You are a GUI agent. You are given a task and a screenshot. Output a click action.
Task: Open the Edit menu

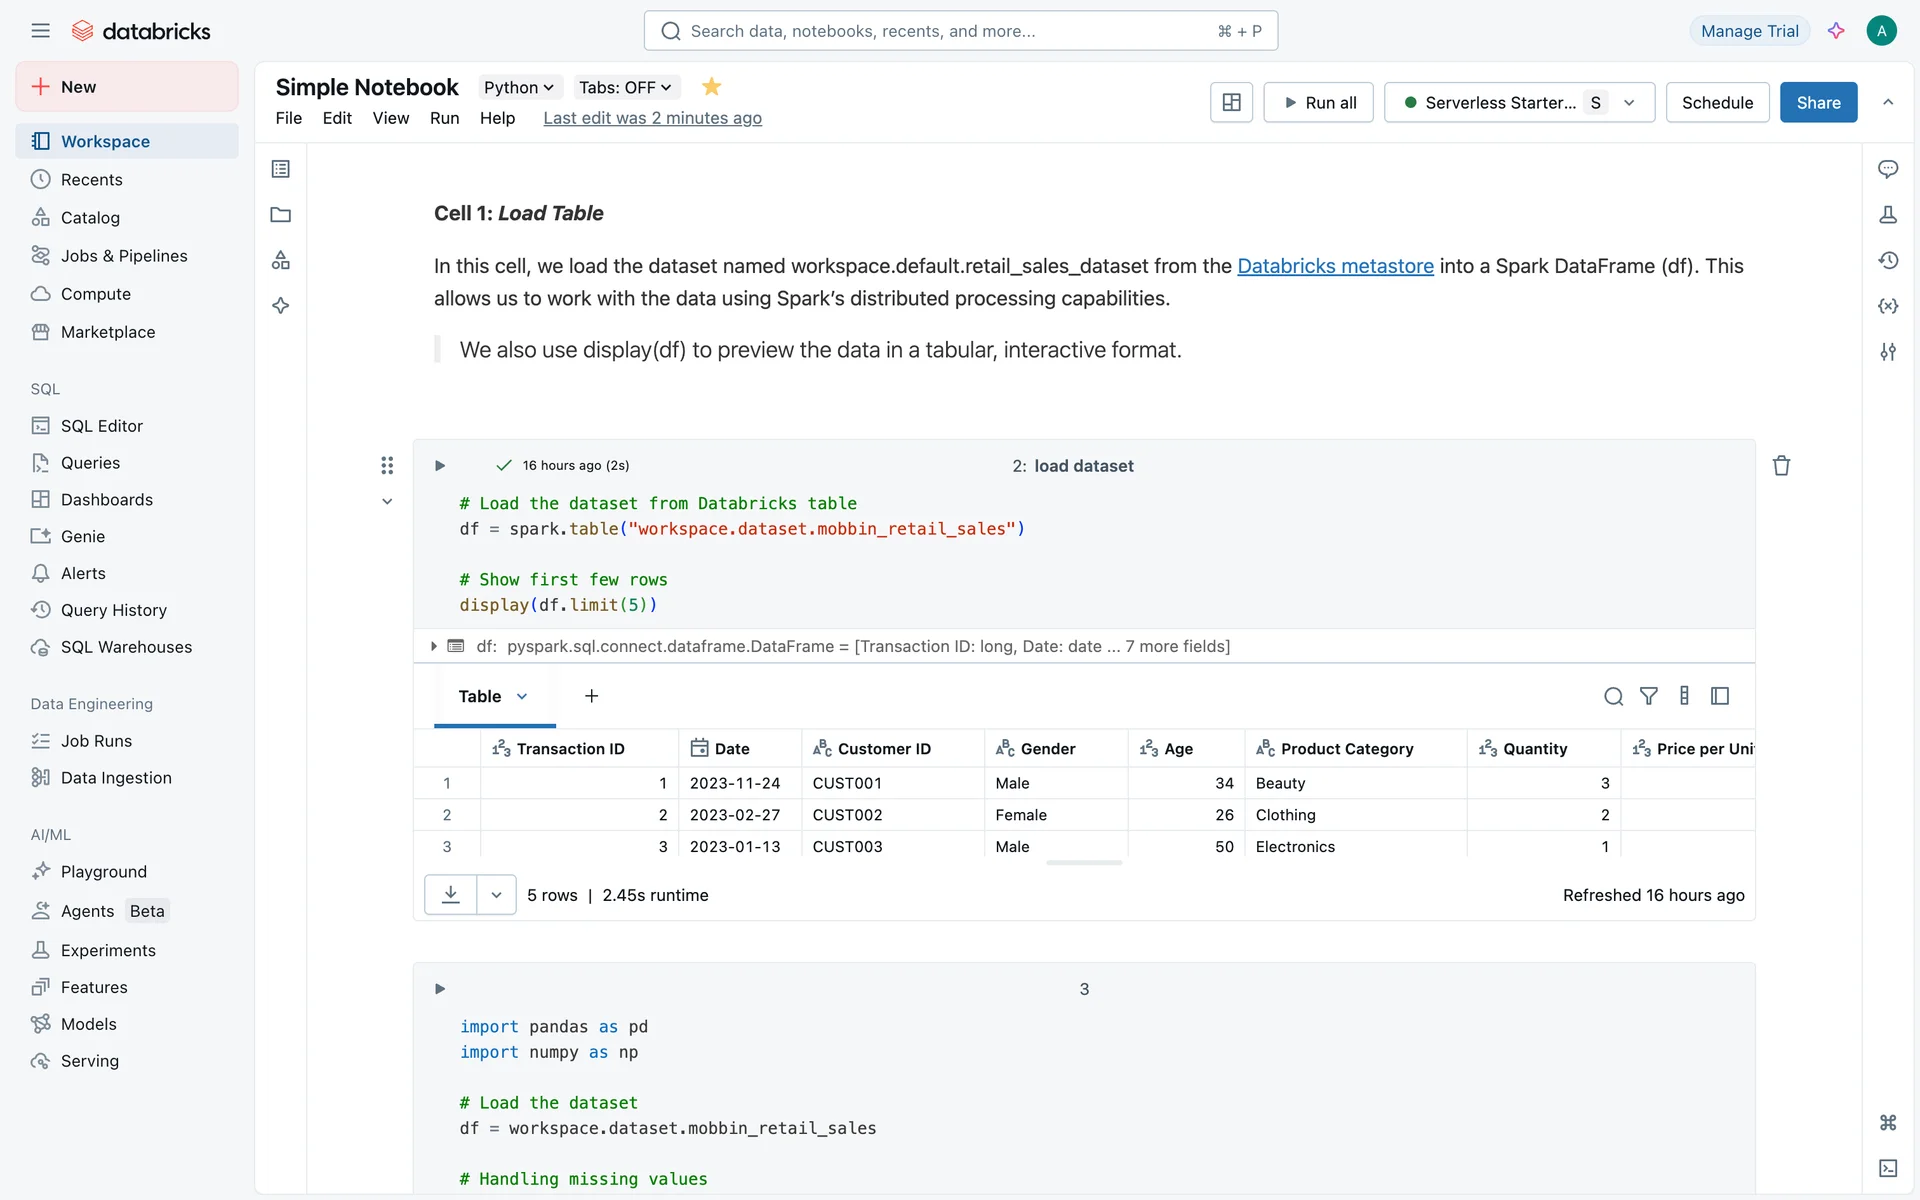point(337,118)
